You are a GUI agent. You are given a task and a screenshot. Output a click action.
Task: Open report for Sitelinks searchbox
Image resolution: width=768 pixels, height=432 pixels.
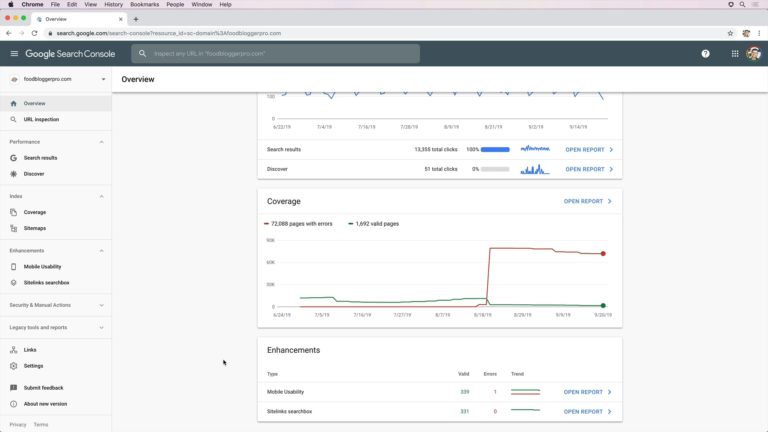point(588,411)
